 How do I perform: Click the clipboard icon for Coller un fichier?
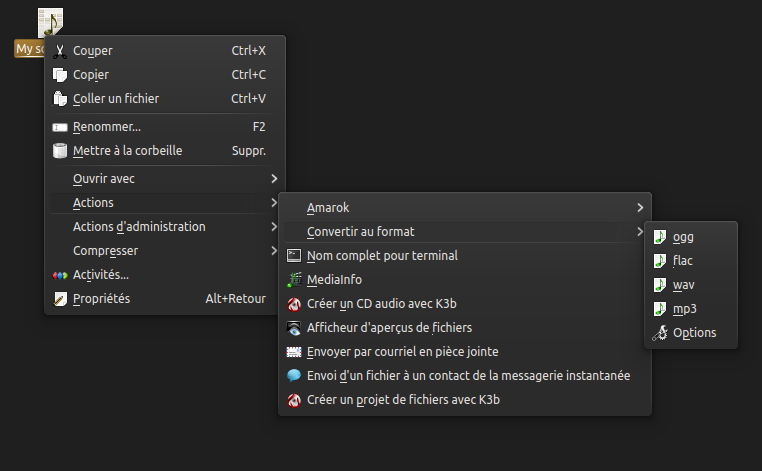click(x=60, y=99)
